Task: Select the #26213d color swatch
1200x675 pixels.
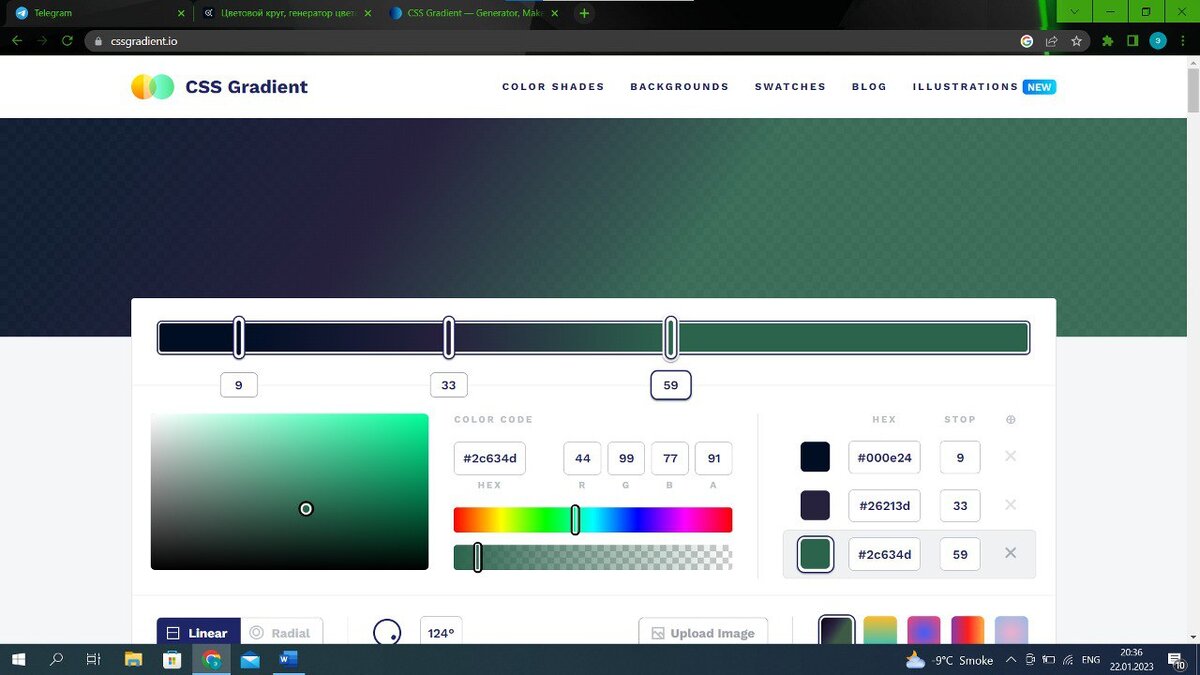Action: click(x=815, y=505)
